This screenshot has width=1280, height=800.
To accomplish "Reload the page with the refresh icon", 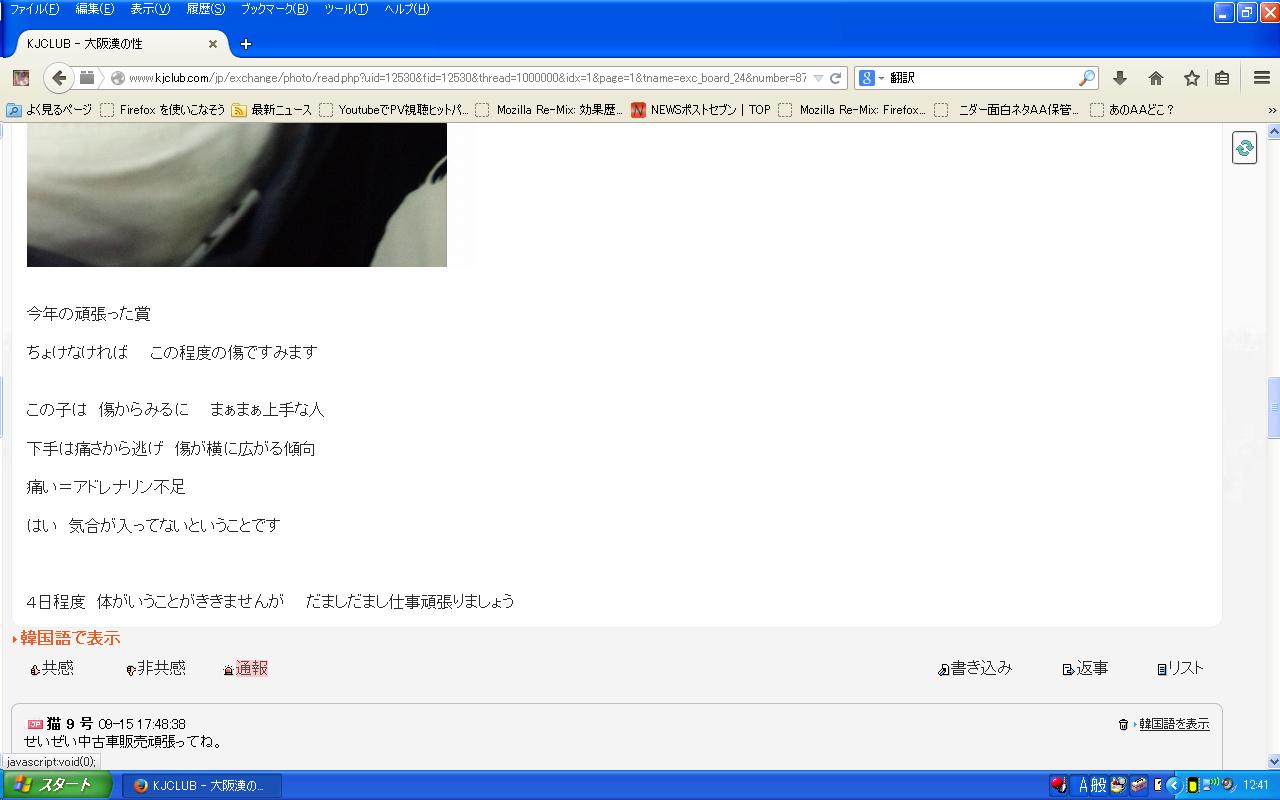I will click(835, 78).
